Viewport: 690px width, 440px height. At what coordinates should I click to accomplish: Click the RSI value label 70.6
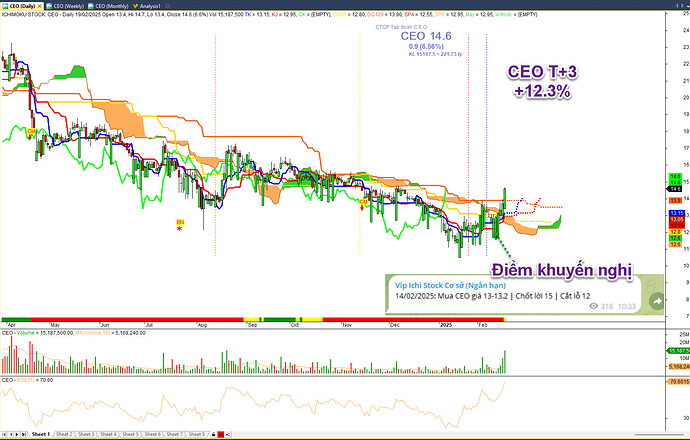coord(679,381)
